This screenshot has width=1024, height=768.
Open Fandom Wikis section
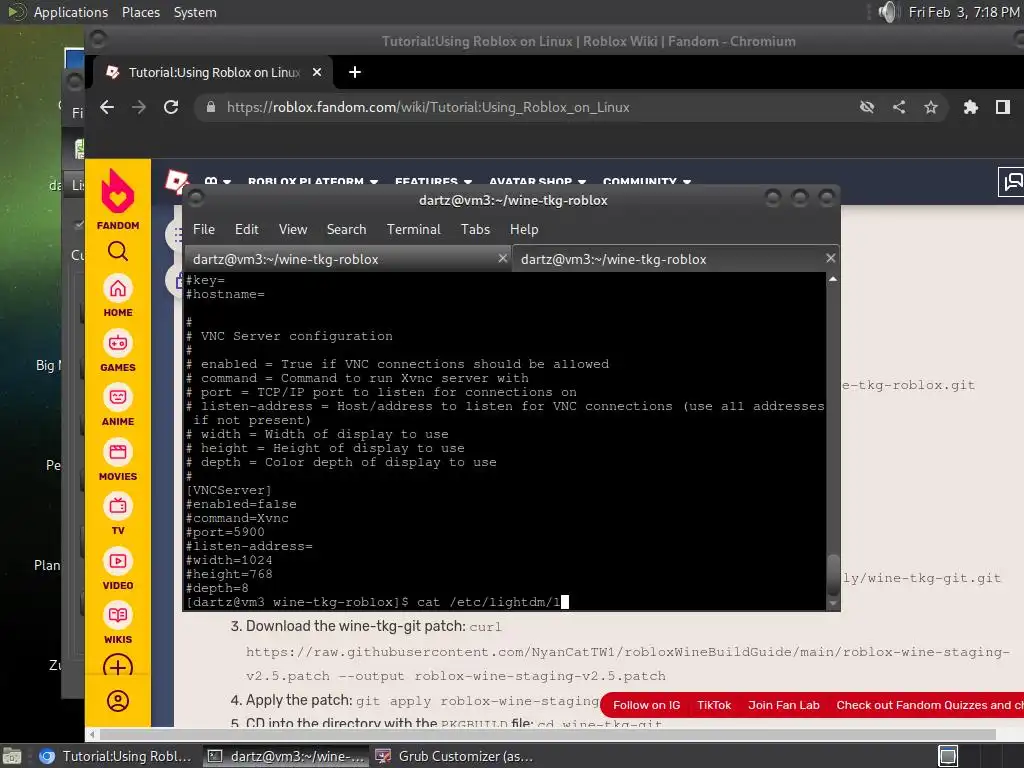click(118, 623)
